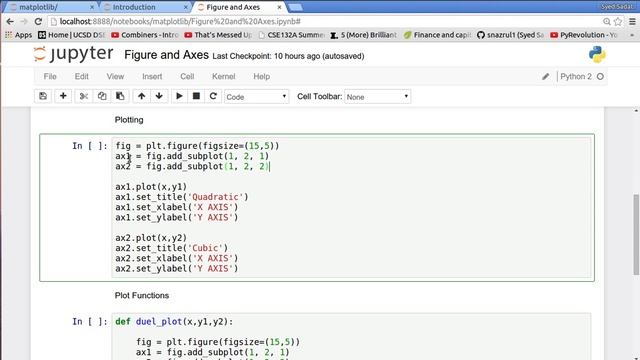Move selected cell up arrow
Viewport: 640px width, 360px height.
(x=141, y=96)
